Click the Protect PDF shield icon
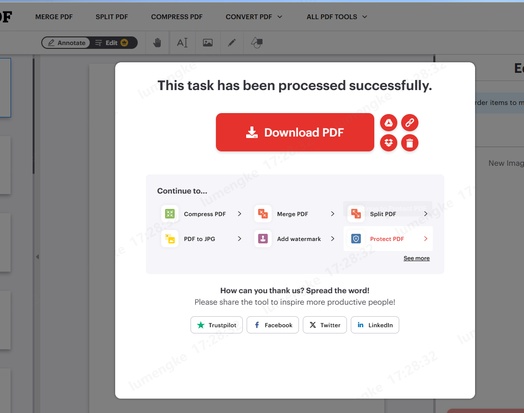Screen dimensions: 524x413 [x=356, y=239]
